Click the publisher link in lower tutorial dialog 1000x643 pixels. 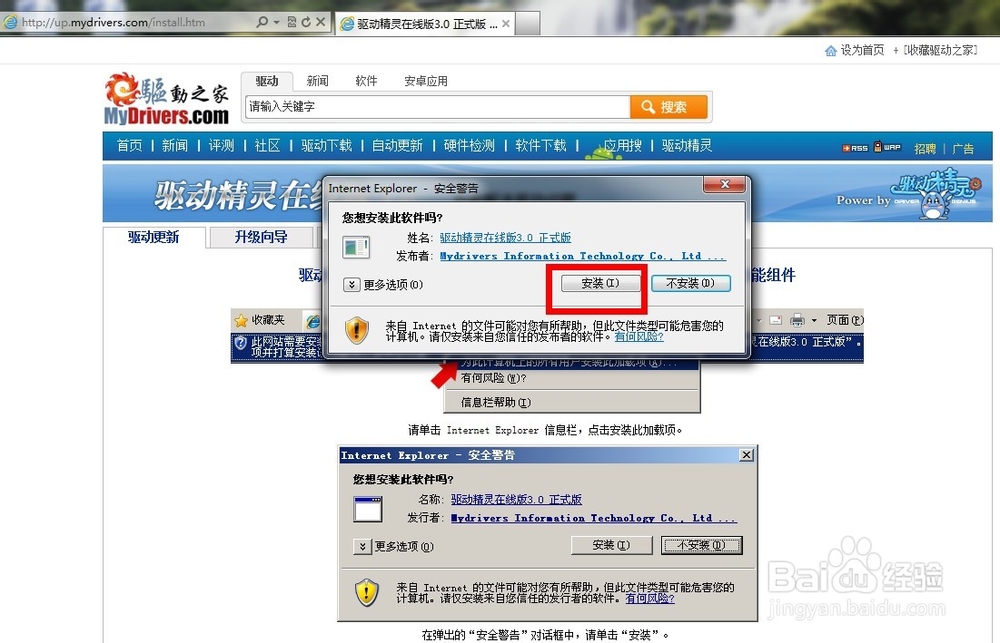click(594, 518)
